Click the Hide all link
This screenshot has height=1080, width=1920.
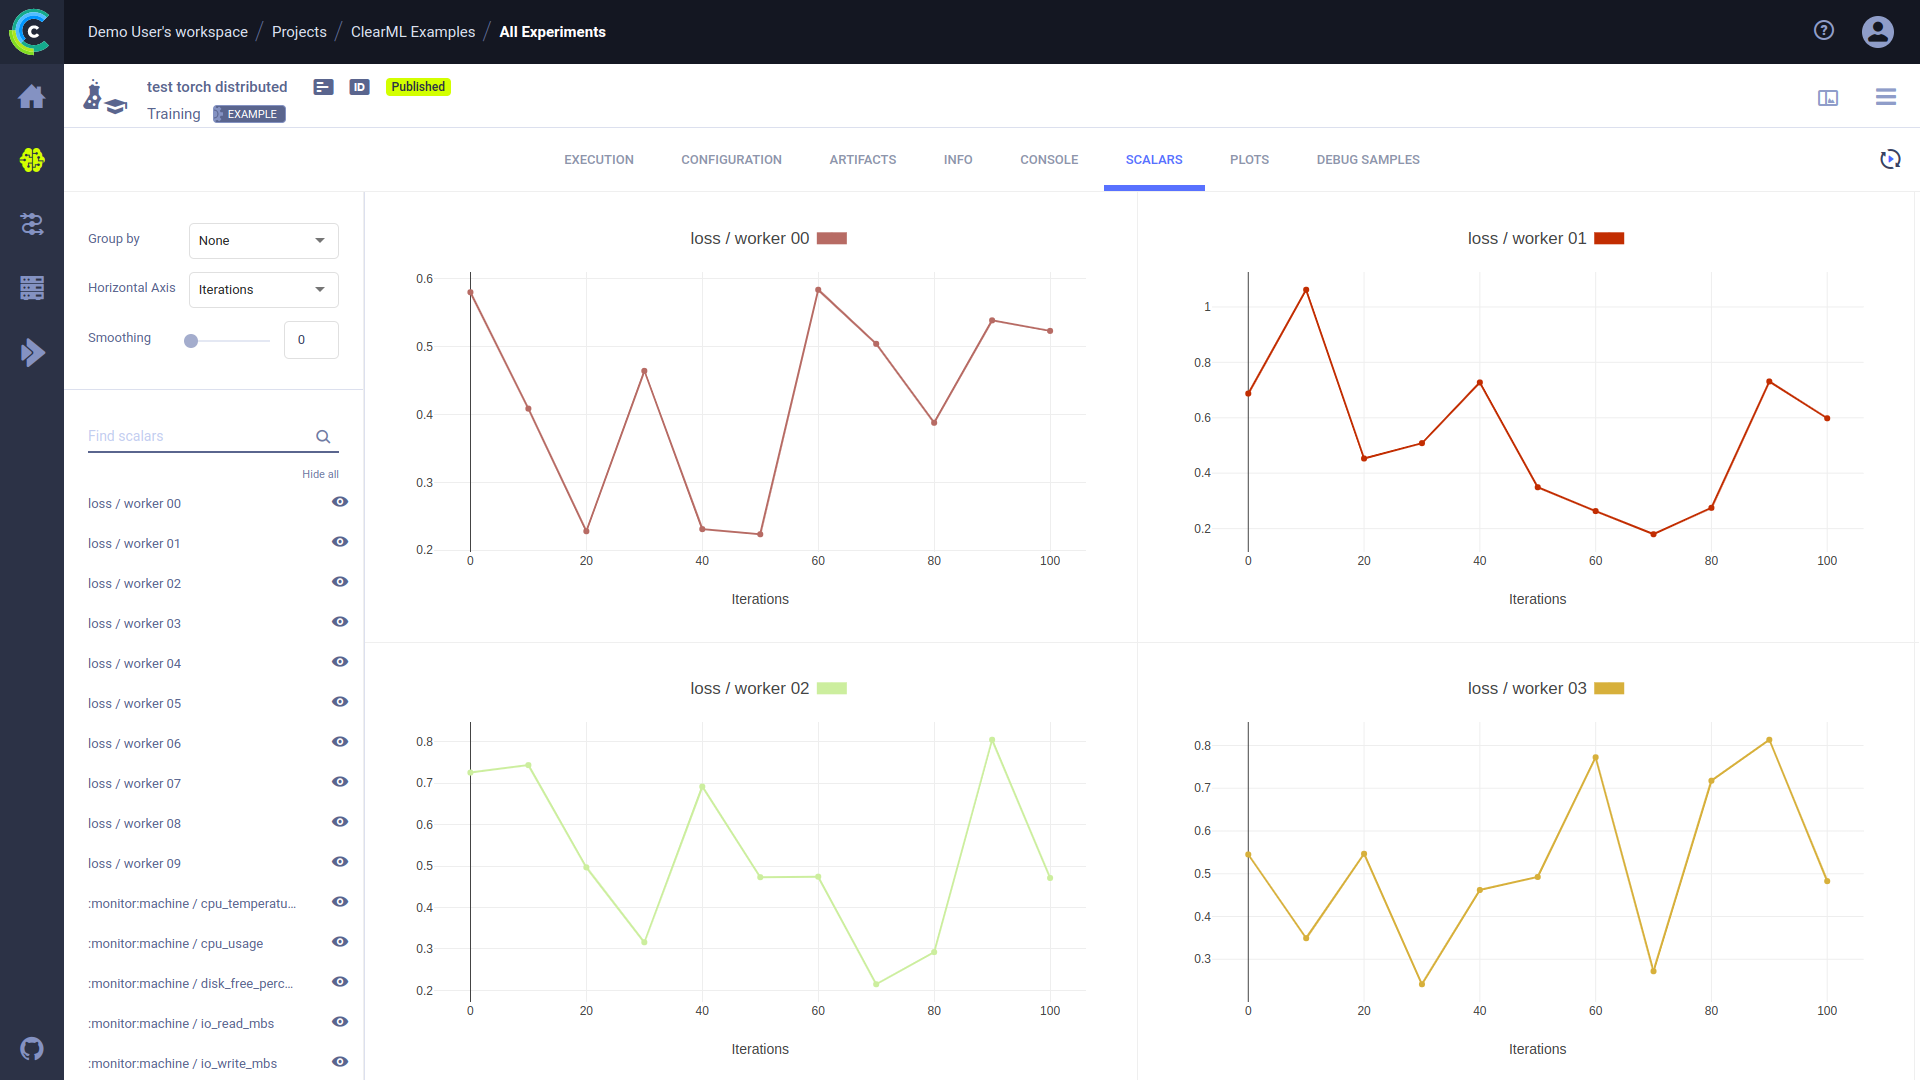(x=320, y=474)
